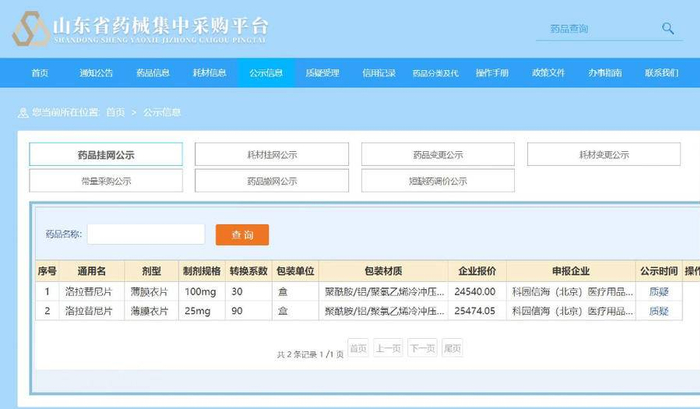Switch to the 短缺药调价公示 tab
700x409 pixels.
coord(438,181)
